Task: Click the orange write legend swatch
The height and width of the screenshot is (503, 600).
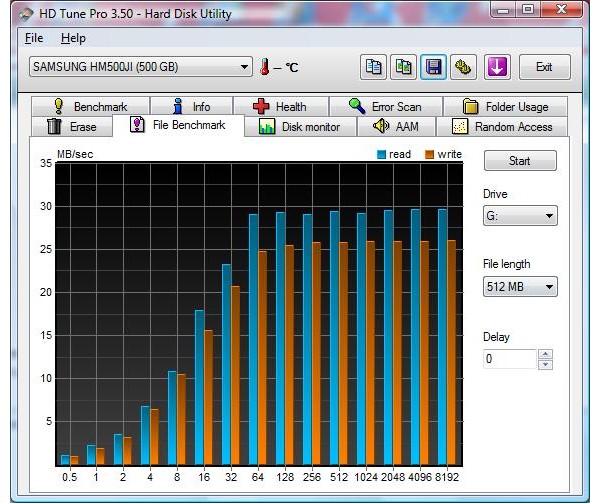Action: coord(429,155)
